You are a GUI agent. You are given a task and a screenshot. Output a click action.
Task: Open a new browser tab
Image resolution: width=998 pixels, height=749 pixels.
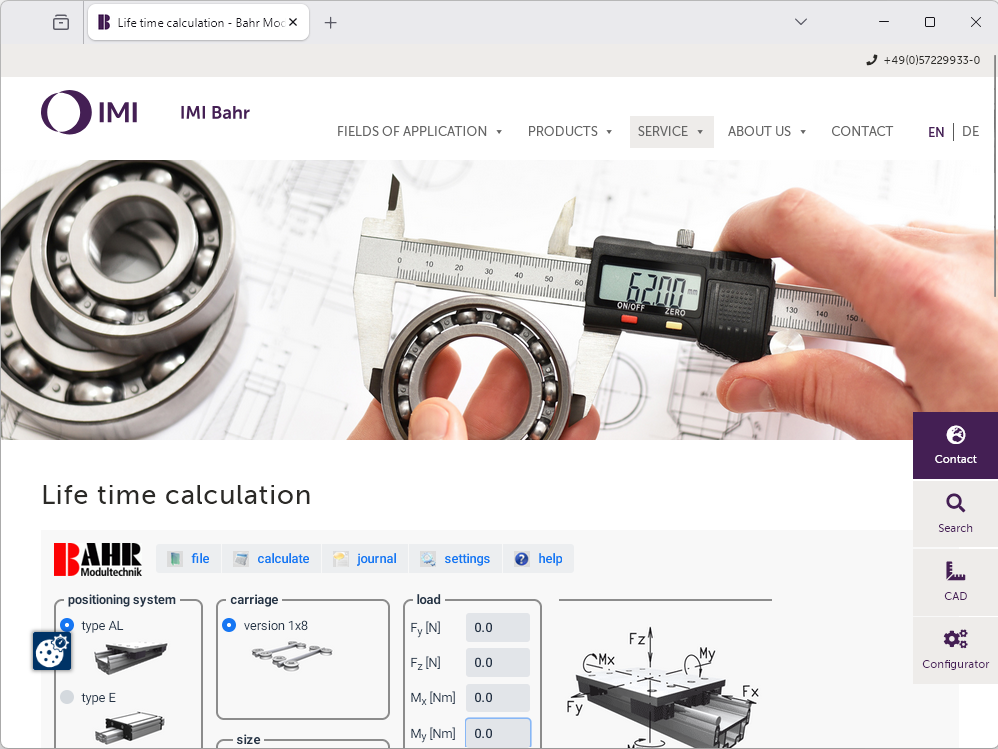[x=331, y=22]
